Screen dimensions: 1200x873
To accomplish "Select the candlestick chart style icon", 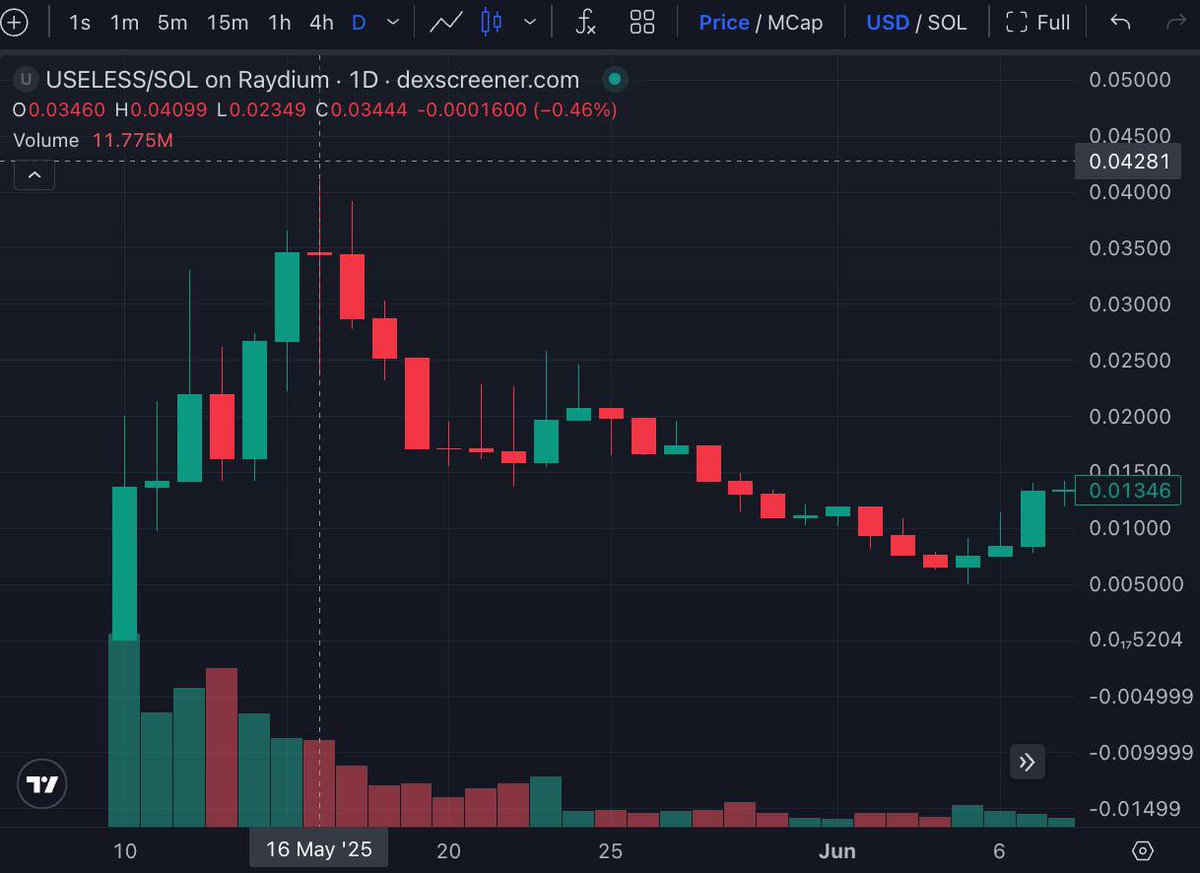I will click(x=491, y=22).
